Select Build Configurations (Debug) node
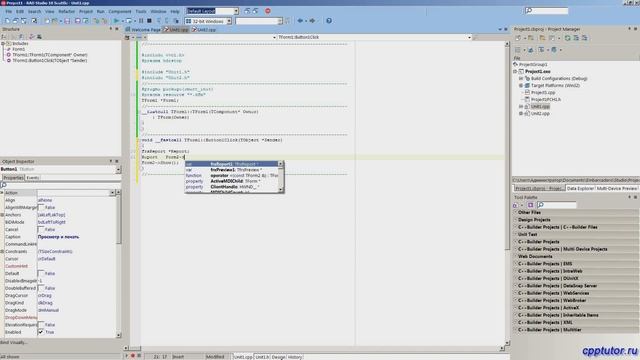640x360 pixels. (x=559, y=78)
